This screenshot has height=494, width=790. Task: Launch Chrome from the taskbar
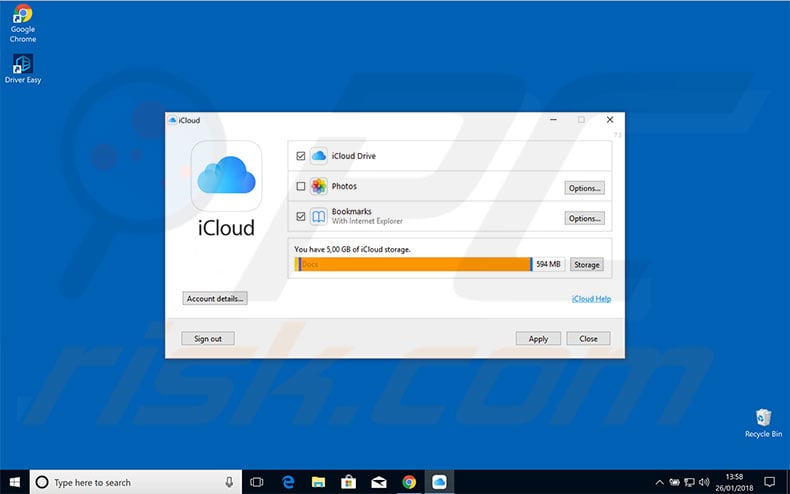pos(409,482)
